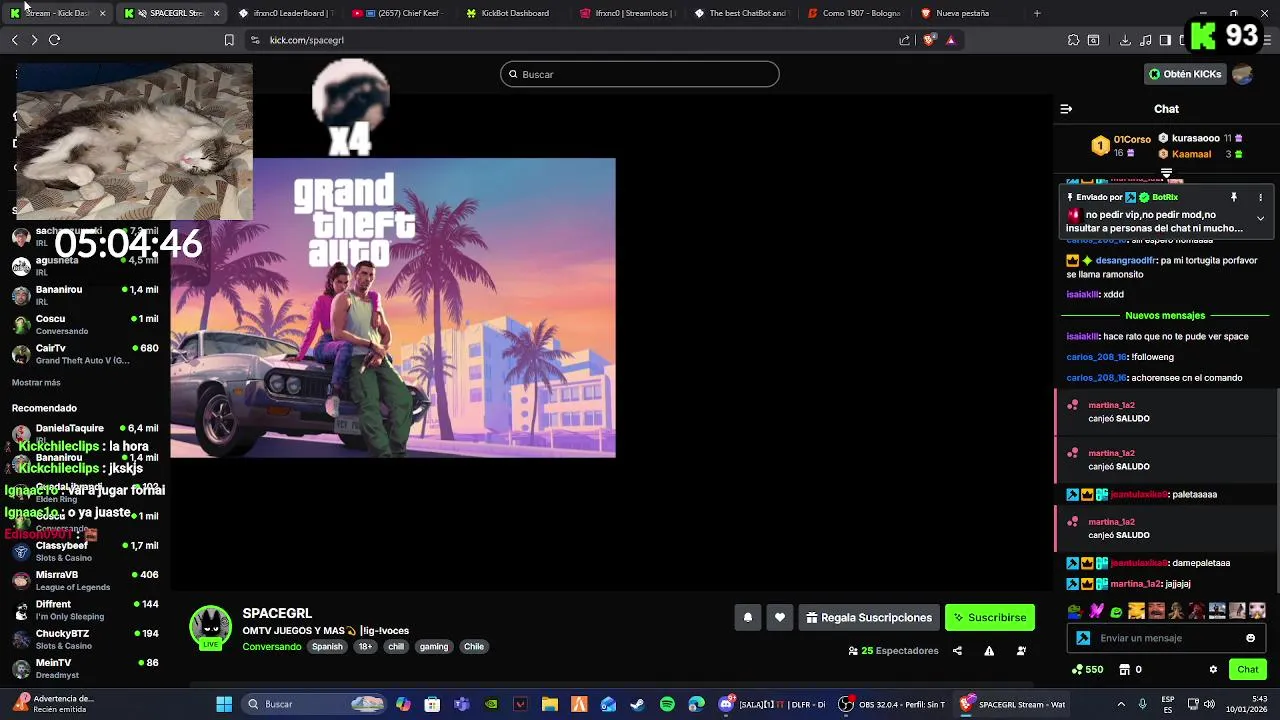1280x720 pixels.
Task: Click the 550 channel points icon
Action: (1077, 670)
